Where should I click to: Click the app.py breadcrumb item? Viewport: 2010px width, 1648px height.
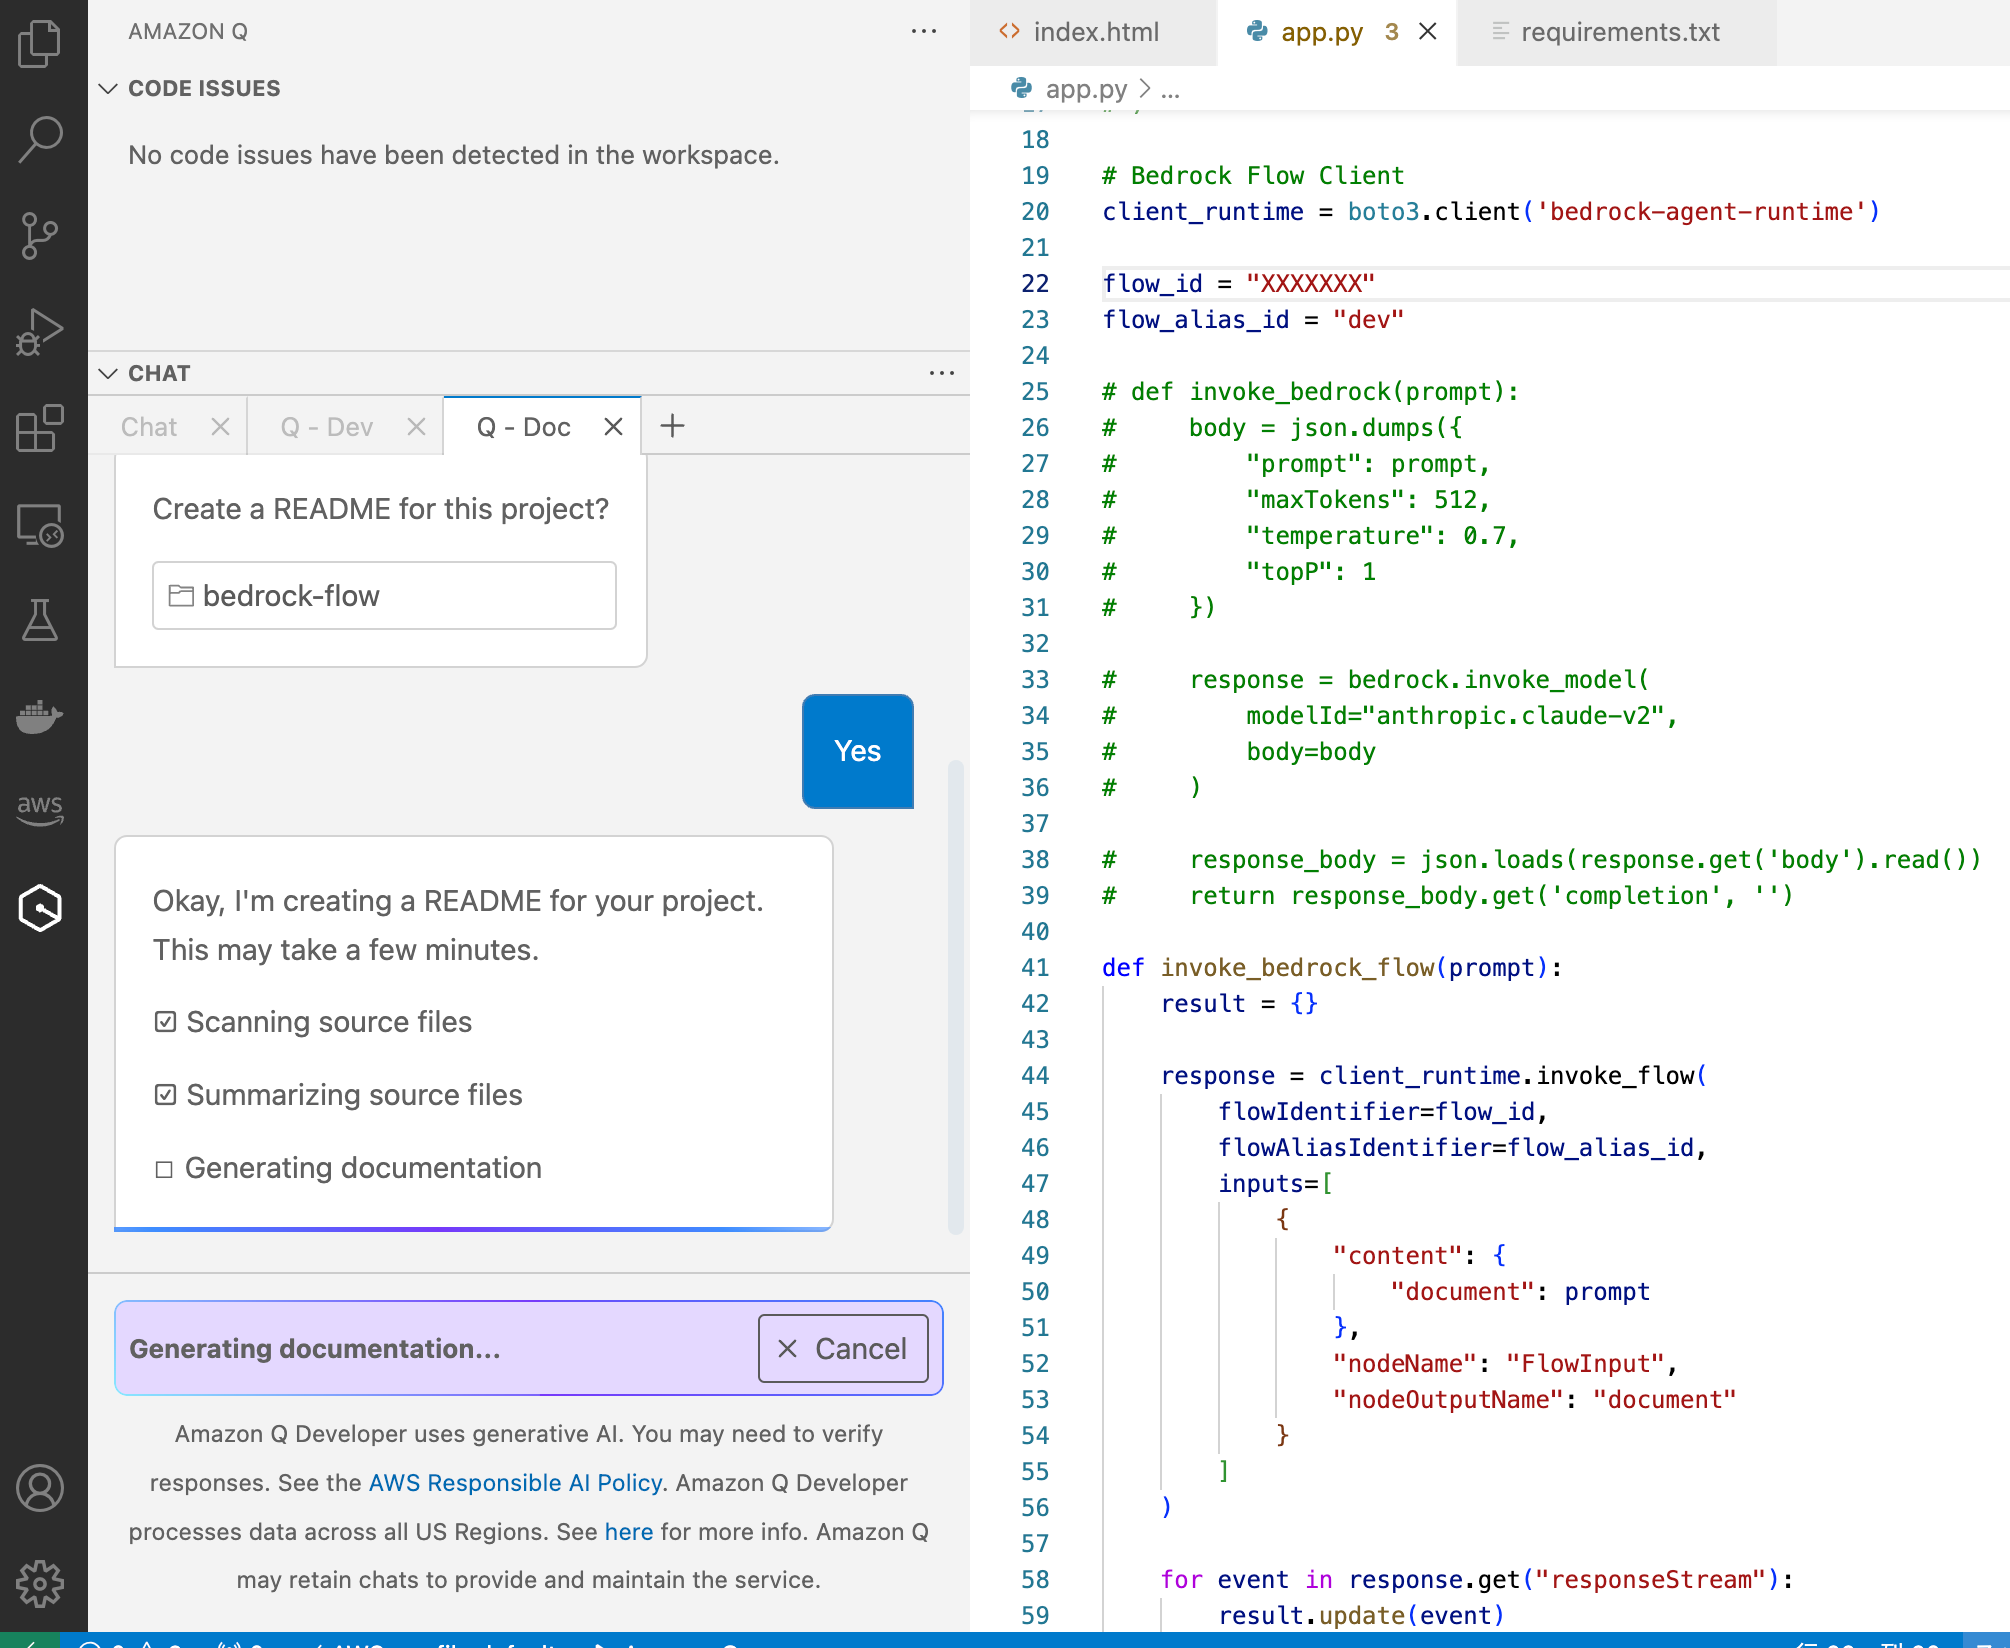[1086, 88]
